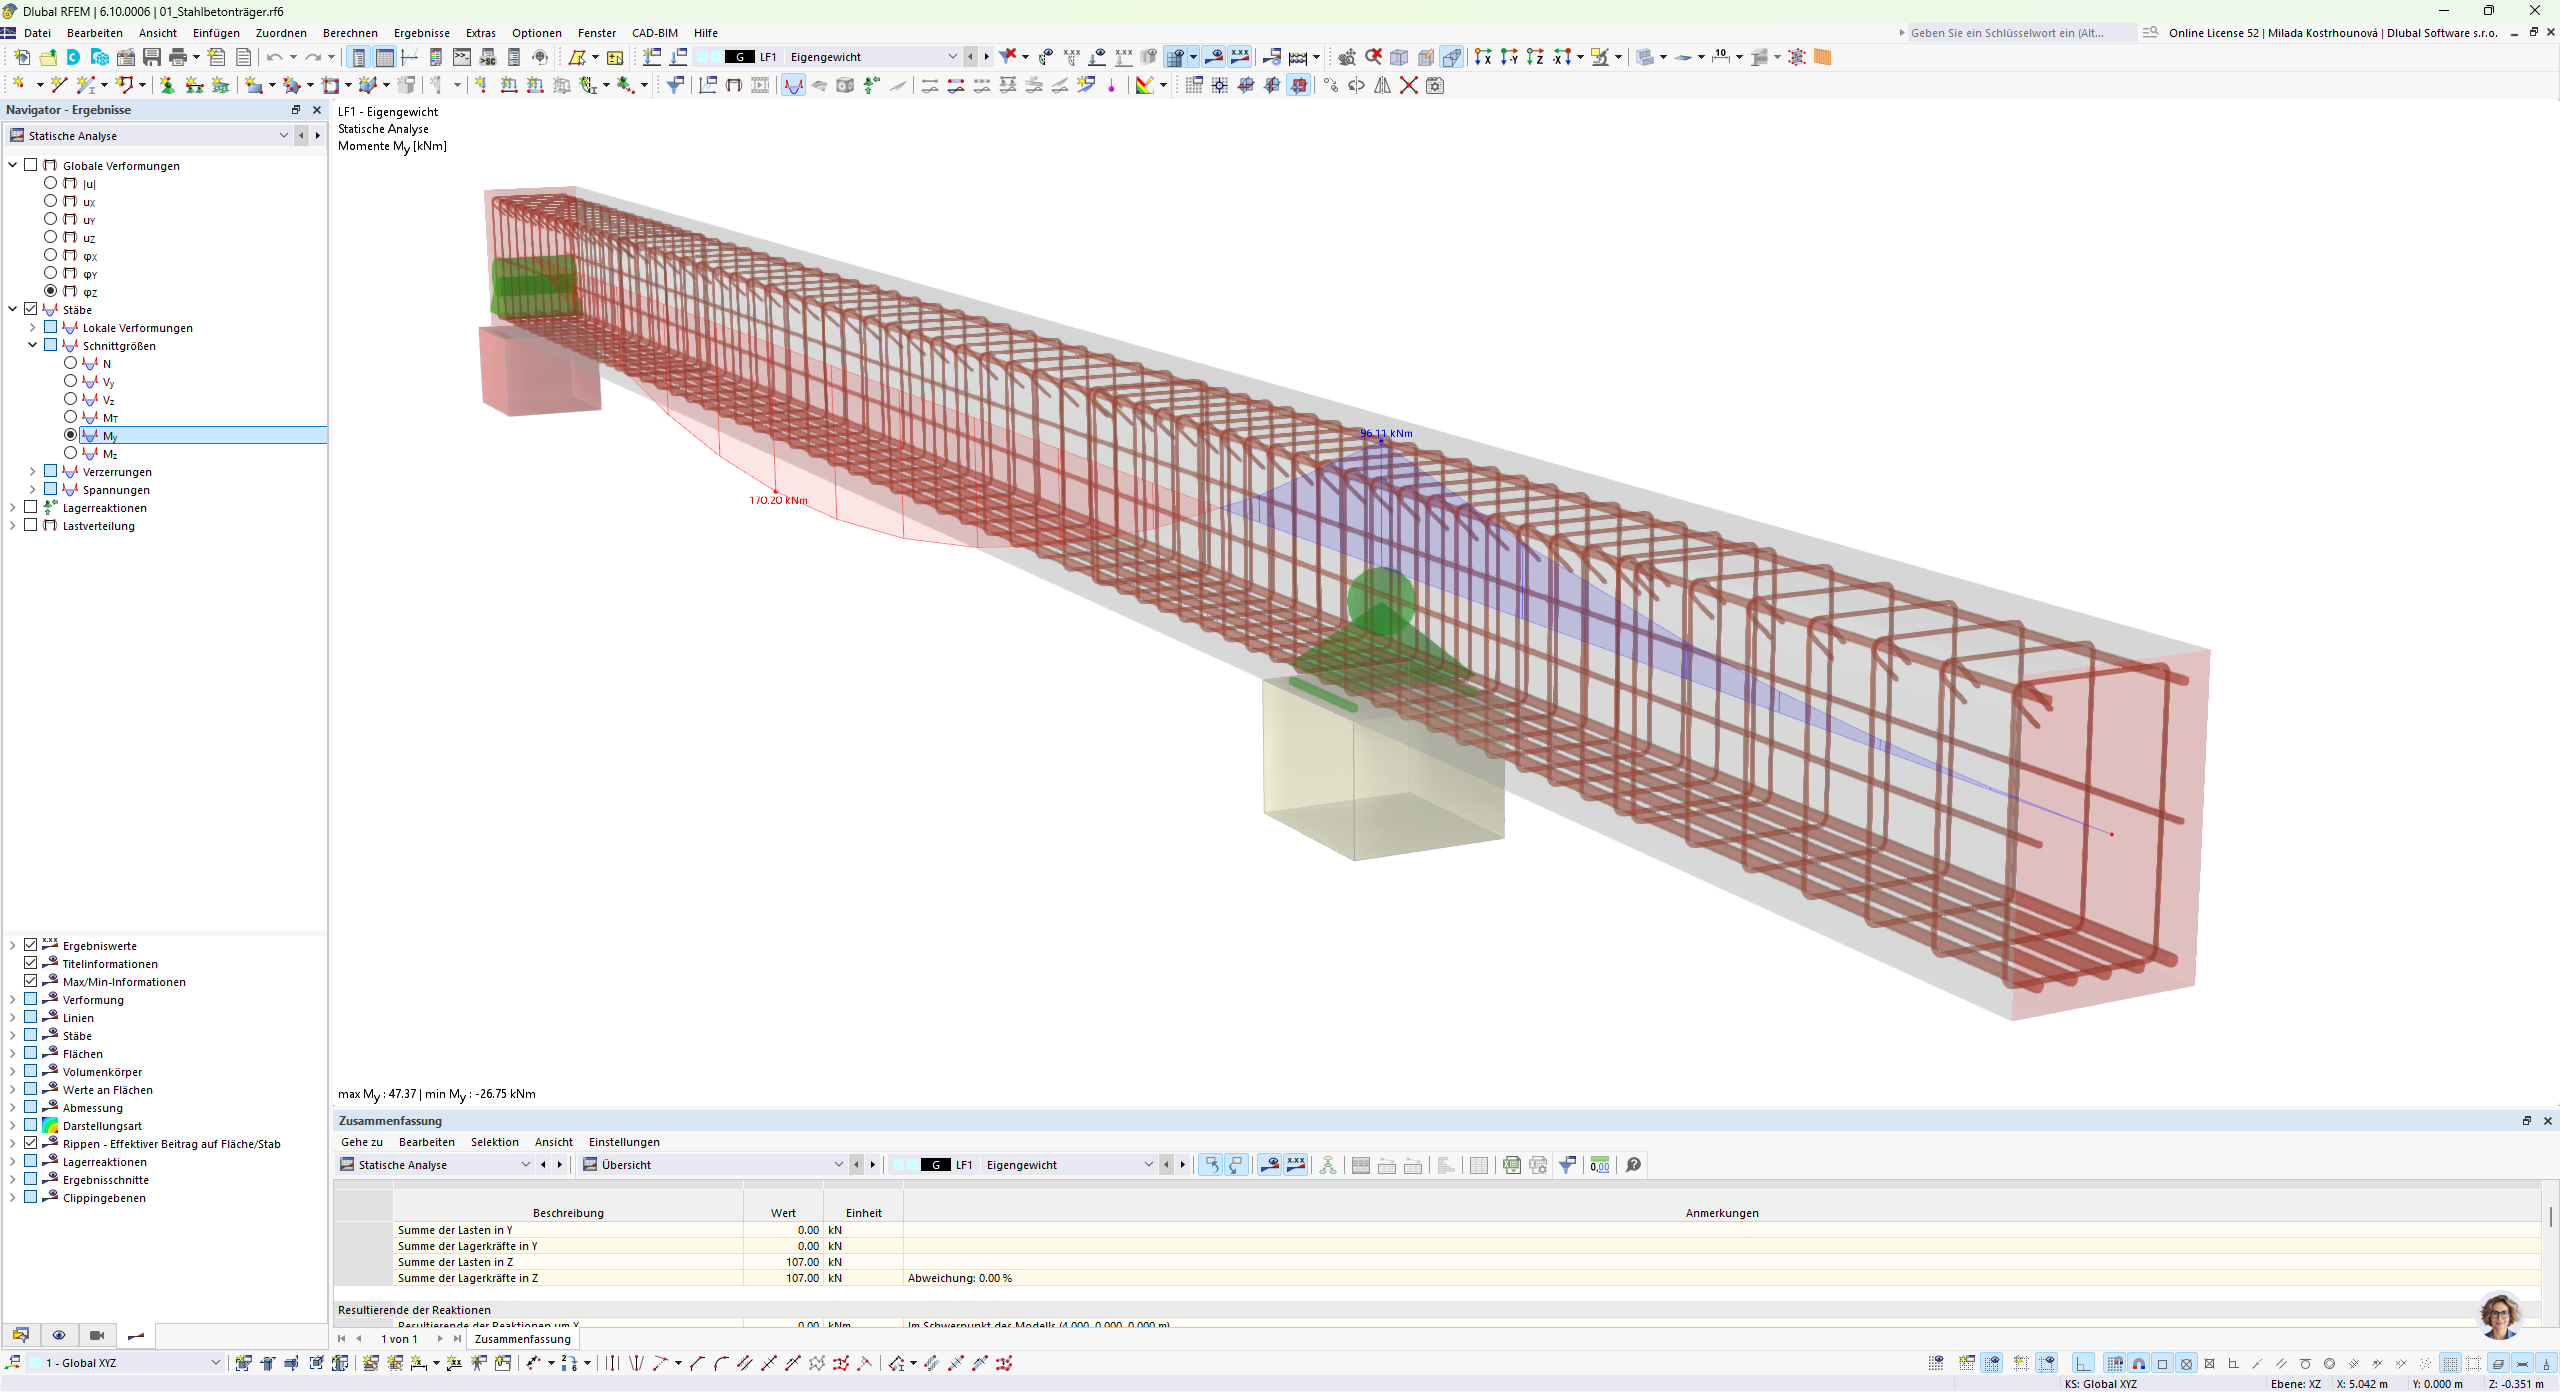Image resolution: width=2560 pixels, height=1392 pixels.
Task: Click the undo arrow icon
Action: click(x=273, y=57)
